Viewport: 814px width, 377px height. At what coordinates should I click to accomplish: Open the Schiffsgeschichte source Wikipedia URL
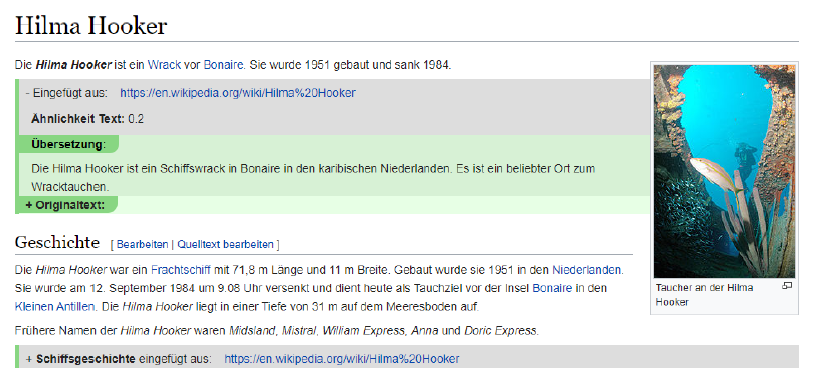342,359
